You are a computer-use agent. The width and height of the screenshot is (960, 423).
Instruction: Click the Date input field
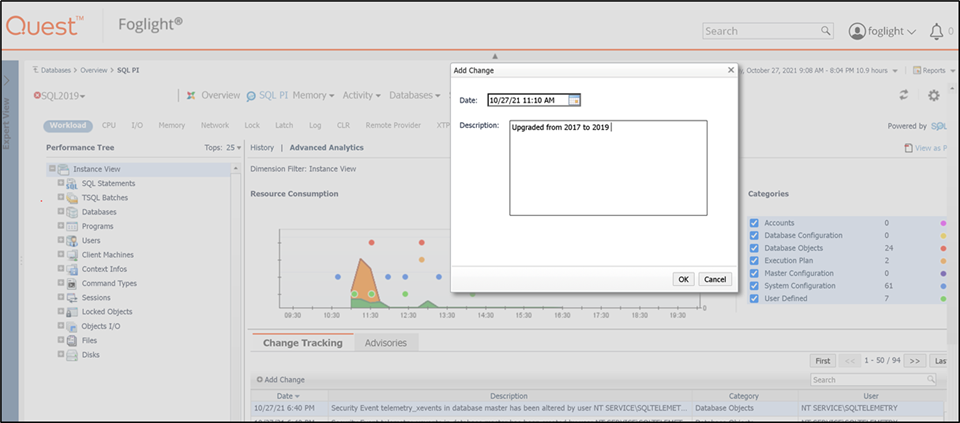[x=528, y=100]
